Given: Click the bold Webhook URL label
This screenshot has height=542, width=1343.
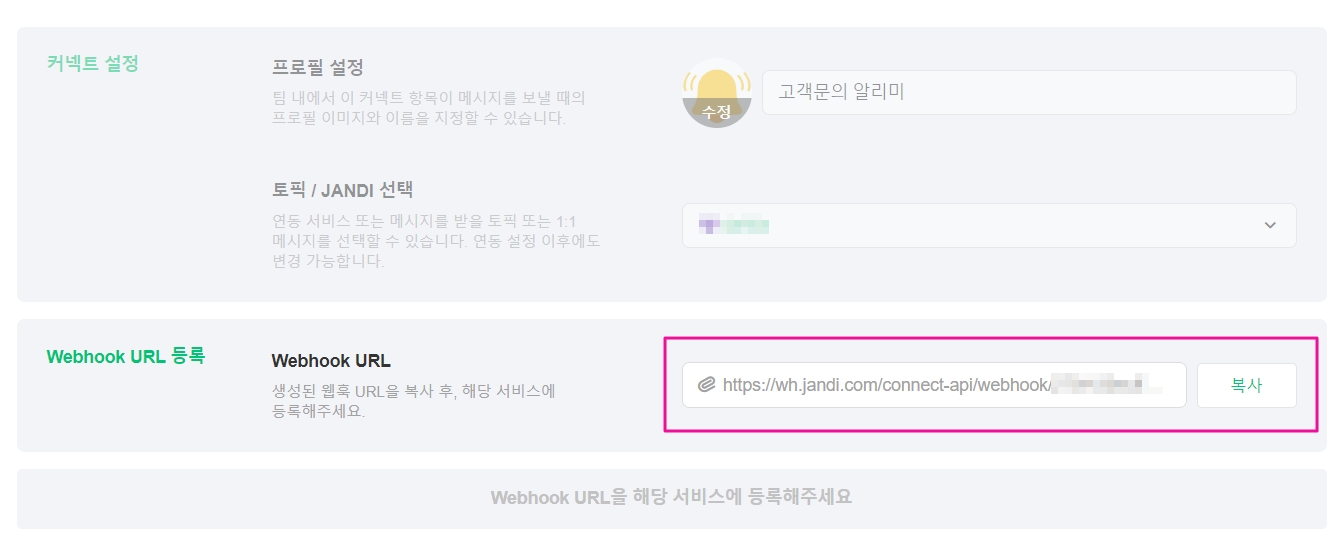Looking at the screenshot, I should pyautogui.click(x=330, y=360).
